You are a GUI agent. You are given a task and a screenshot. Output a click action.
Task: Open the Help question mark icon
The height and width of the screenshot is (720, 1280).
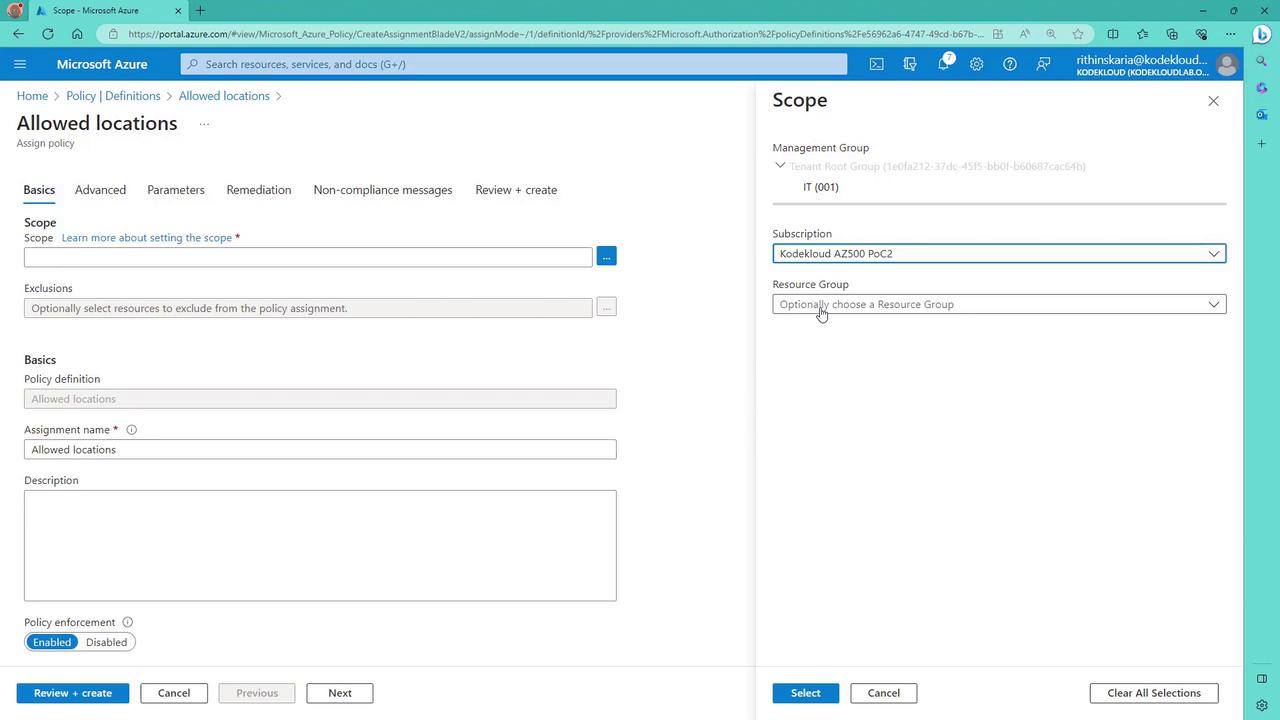point(1010,64)
